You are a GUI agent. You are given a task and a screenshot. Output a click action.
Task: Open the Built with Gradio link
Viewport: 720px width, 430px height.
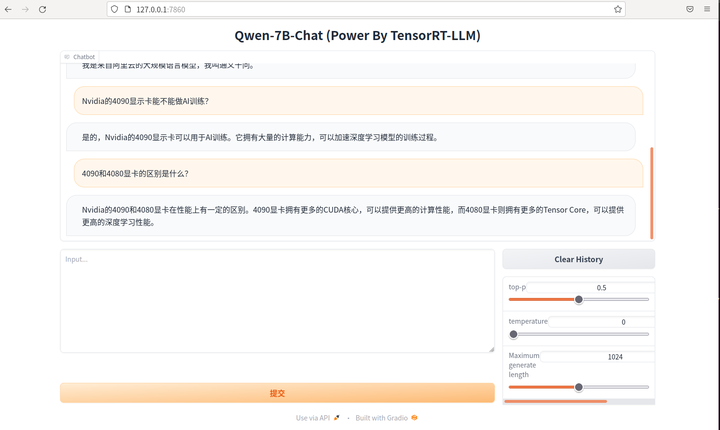pos(386,418)
